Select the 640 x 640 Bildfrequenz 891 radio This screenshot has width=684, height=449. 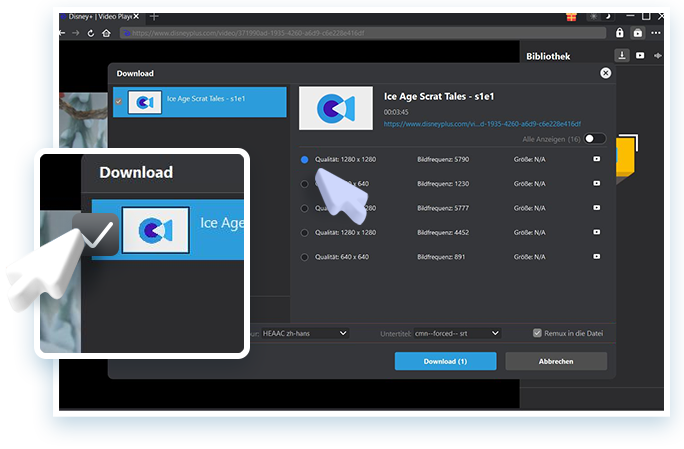click(x=304, y=257)
